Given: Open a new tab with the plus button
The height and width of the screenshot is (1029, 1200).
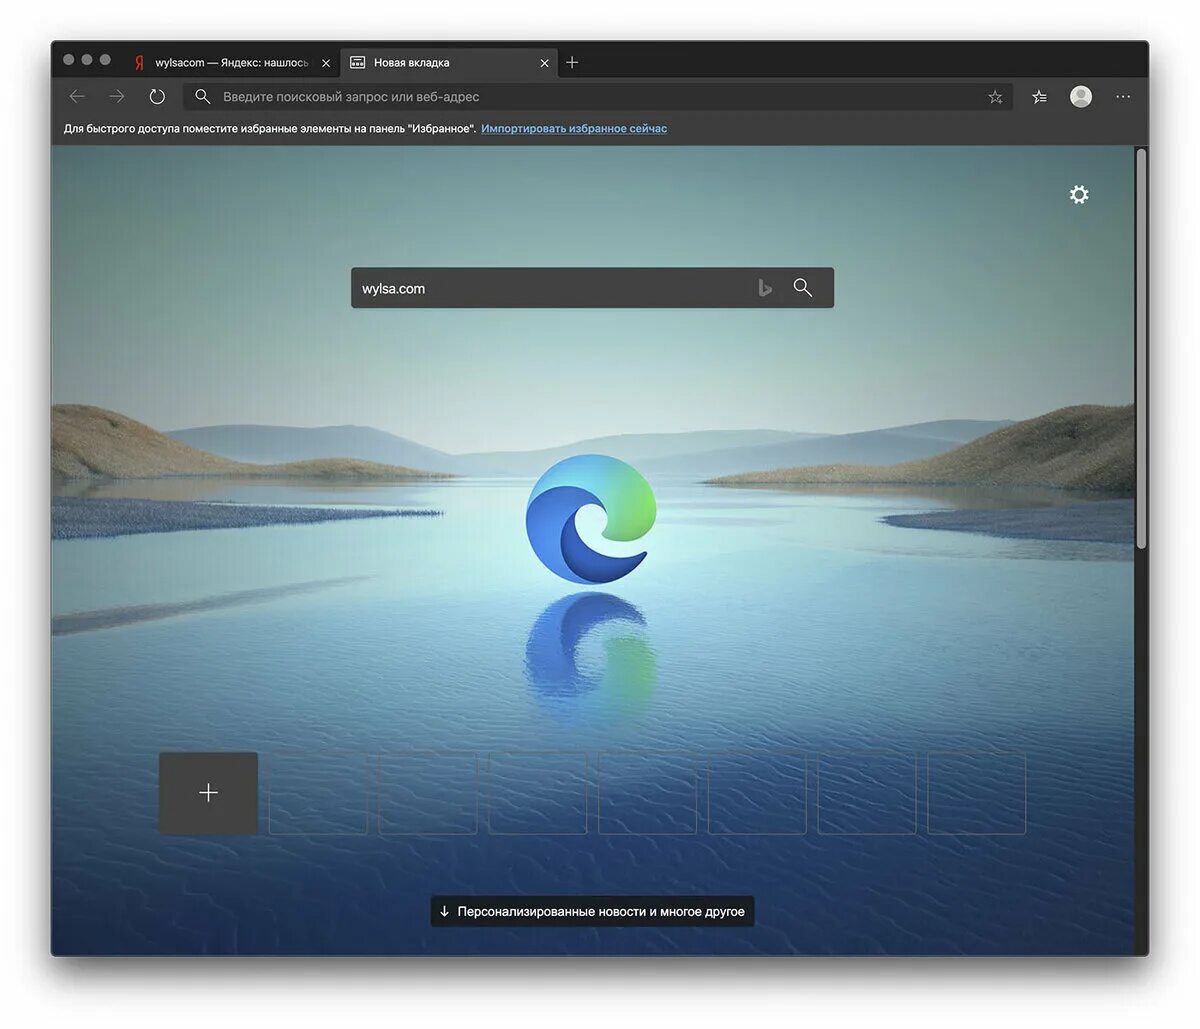Looking at the screenshot, I should coord(572,62).
